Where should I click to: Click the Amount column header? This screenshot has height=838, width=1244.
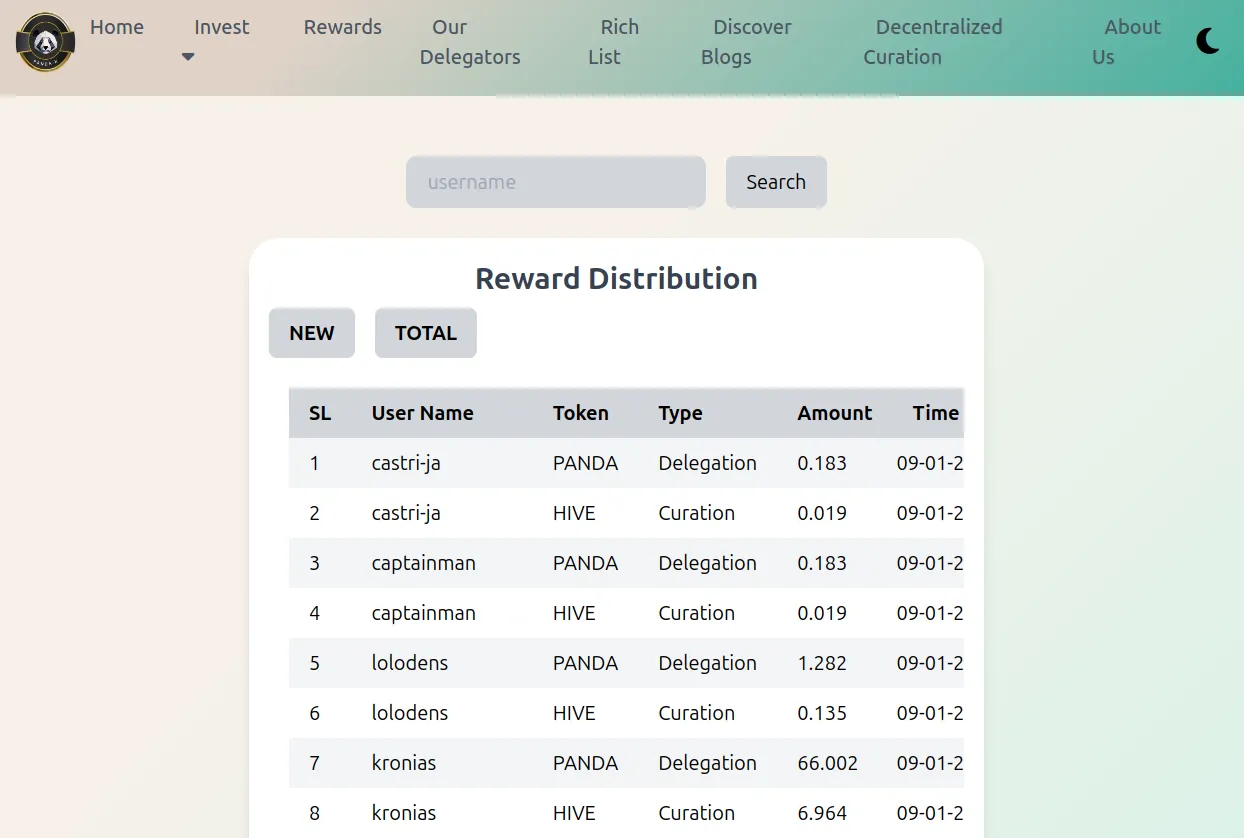[835, 413]
